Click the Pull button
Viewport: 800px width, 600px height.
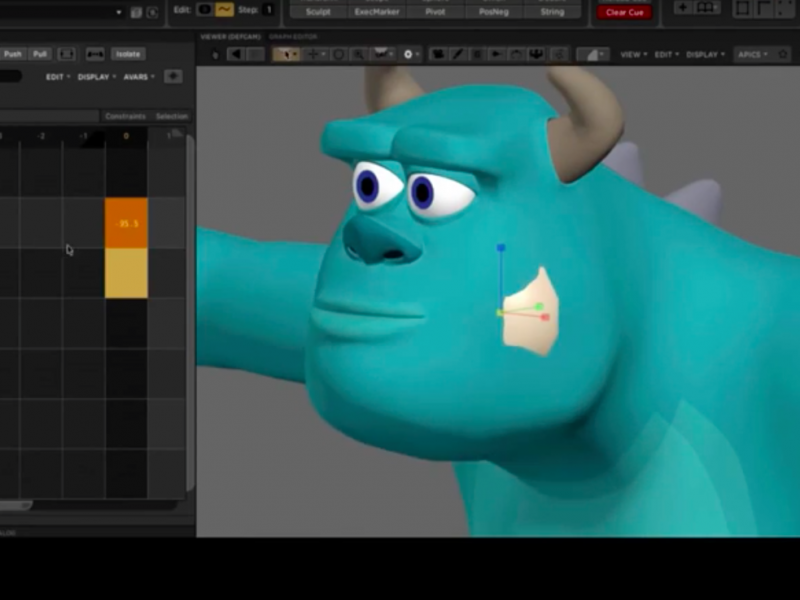40,54
